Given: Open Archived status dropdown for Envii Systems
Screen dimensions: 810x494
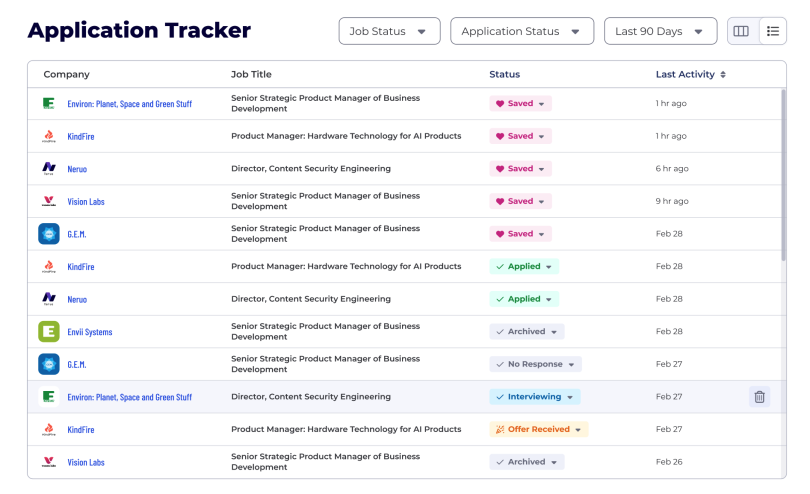Looking at the screenshot, I should coord(526,331).
